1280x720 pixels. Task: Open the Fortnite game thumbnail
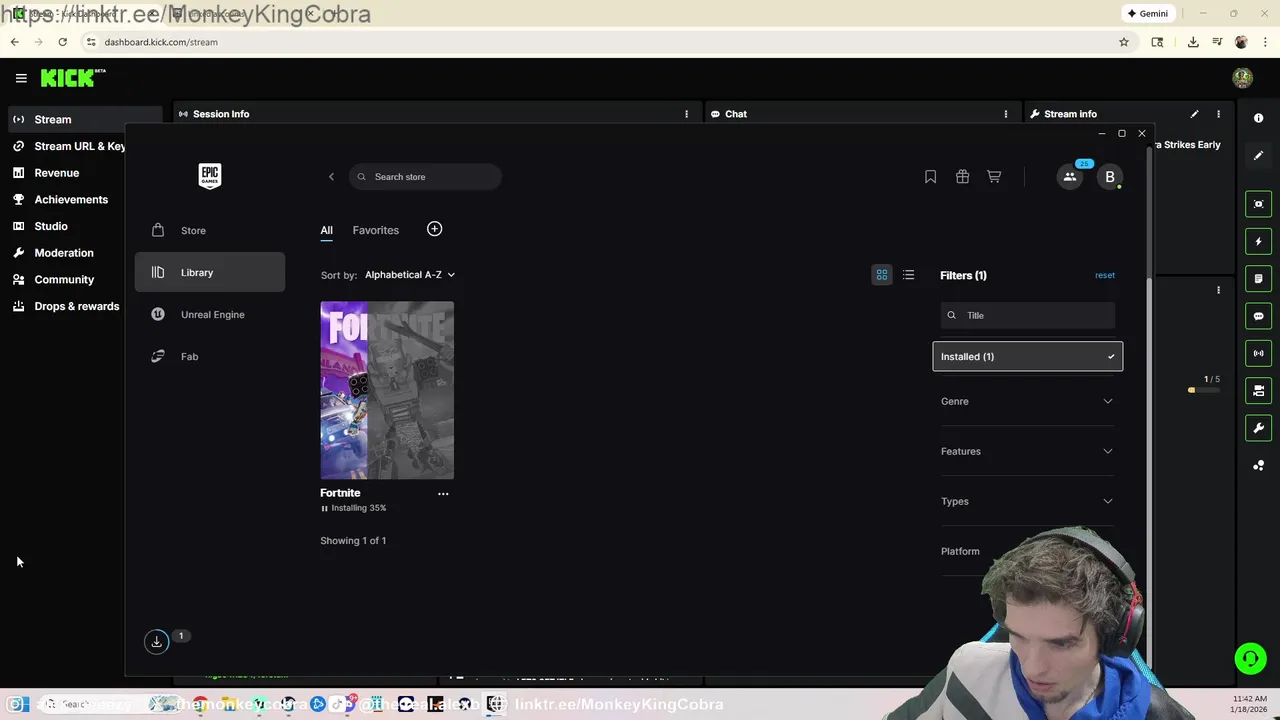[387, 390]
